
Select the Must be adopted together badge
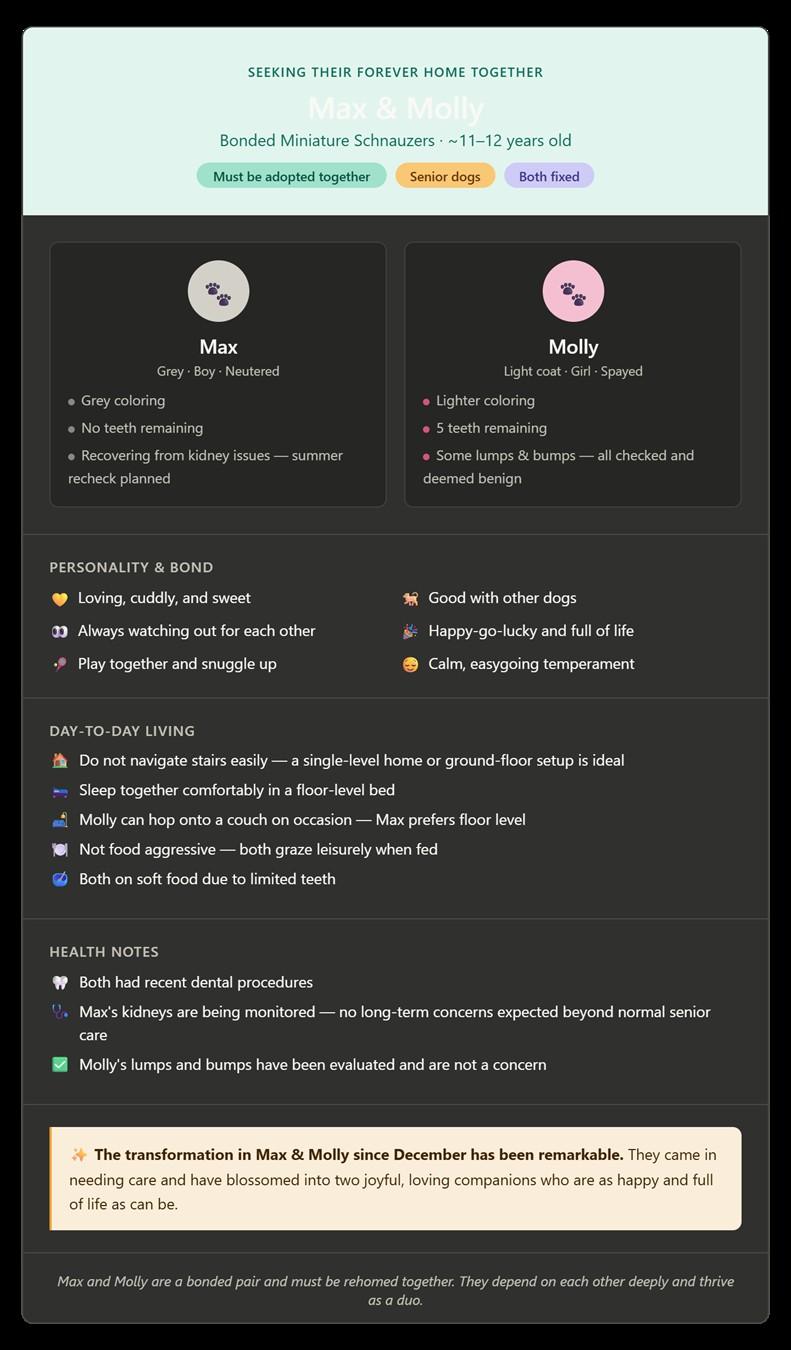[291, 176]
